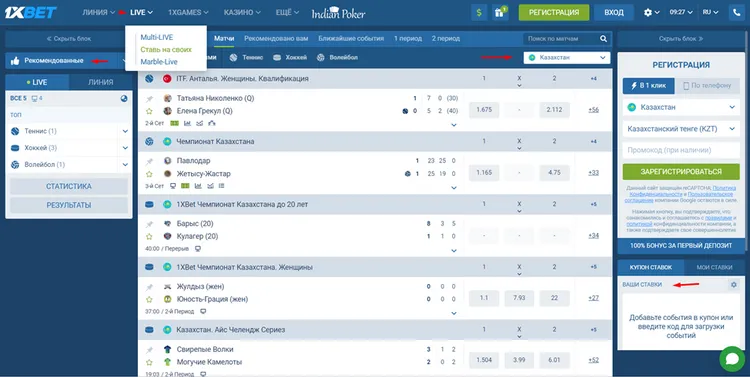Click the ЗАРЕГИСТРИРОВАТЬСЯ button
Image resolution: width=750 pixels, height=377 pixels.
pyautogui.click(x=681, y=172)
